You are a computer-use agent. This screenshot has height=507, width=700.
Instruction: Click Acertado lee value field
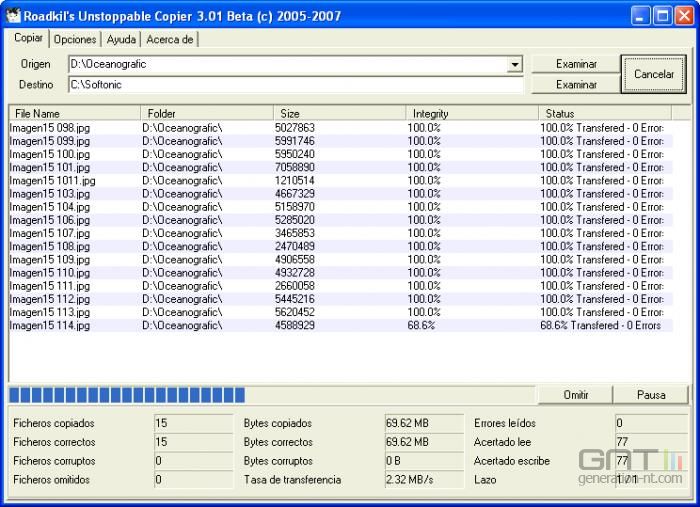point(651,442)
